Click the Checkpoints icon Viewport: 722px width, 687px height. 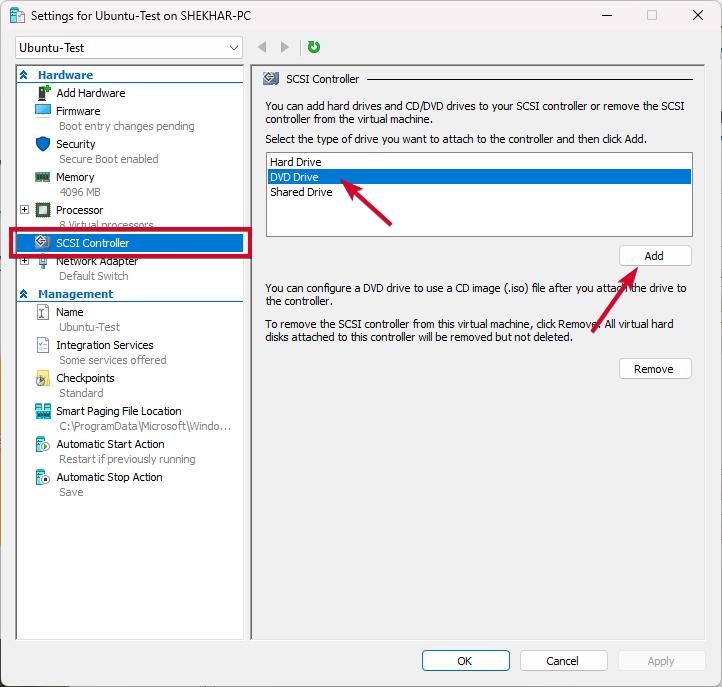[42, 378]
